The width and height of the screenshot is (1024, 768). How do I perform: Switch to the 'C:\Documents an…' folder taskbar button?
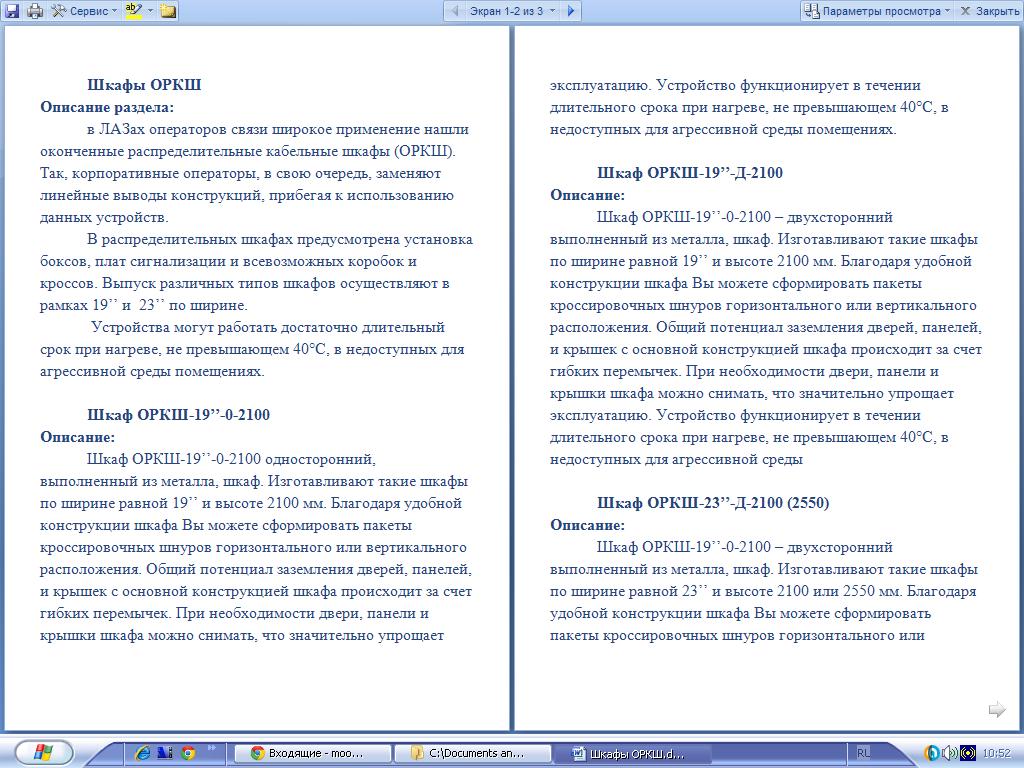(x=473, y=753)
